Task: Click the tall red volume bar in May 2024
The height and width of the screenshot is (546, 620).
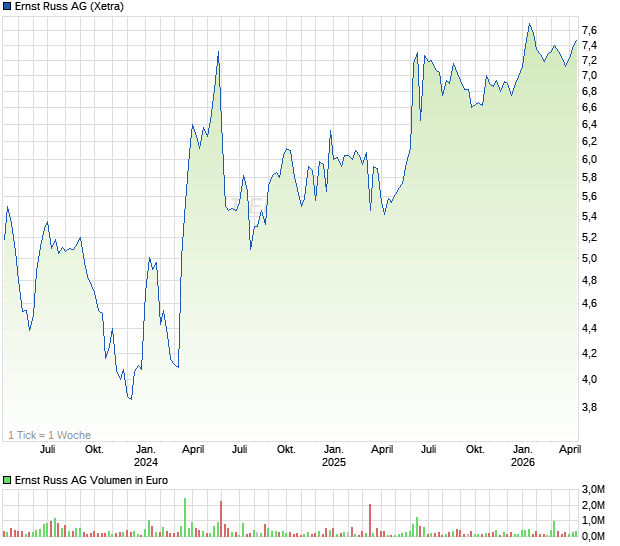Action: coord(221,519)
